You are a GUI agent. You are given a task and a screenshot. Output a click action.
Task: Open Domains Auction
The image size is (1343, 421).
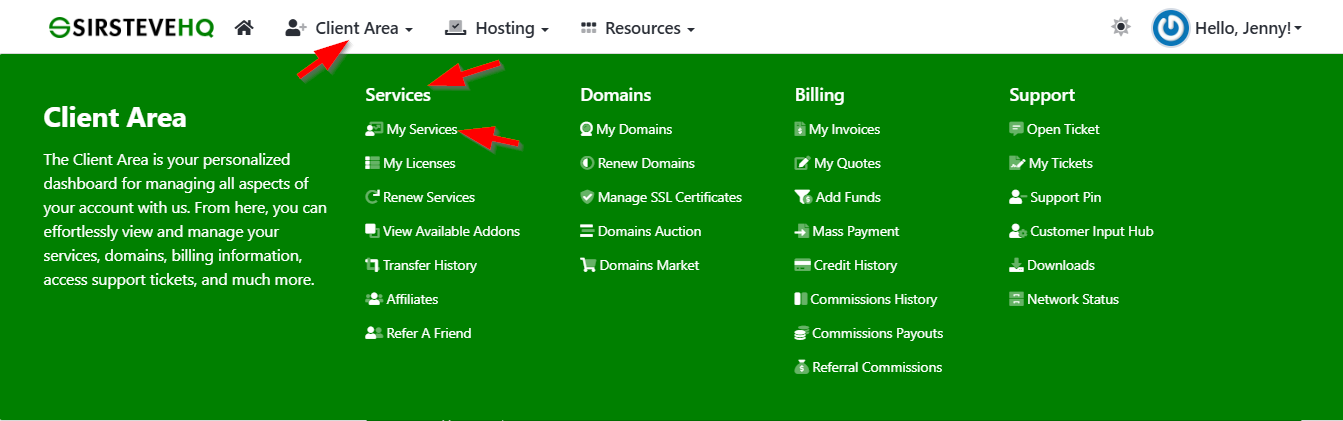coord(650,231)
